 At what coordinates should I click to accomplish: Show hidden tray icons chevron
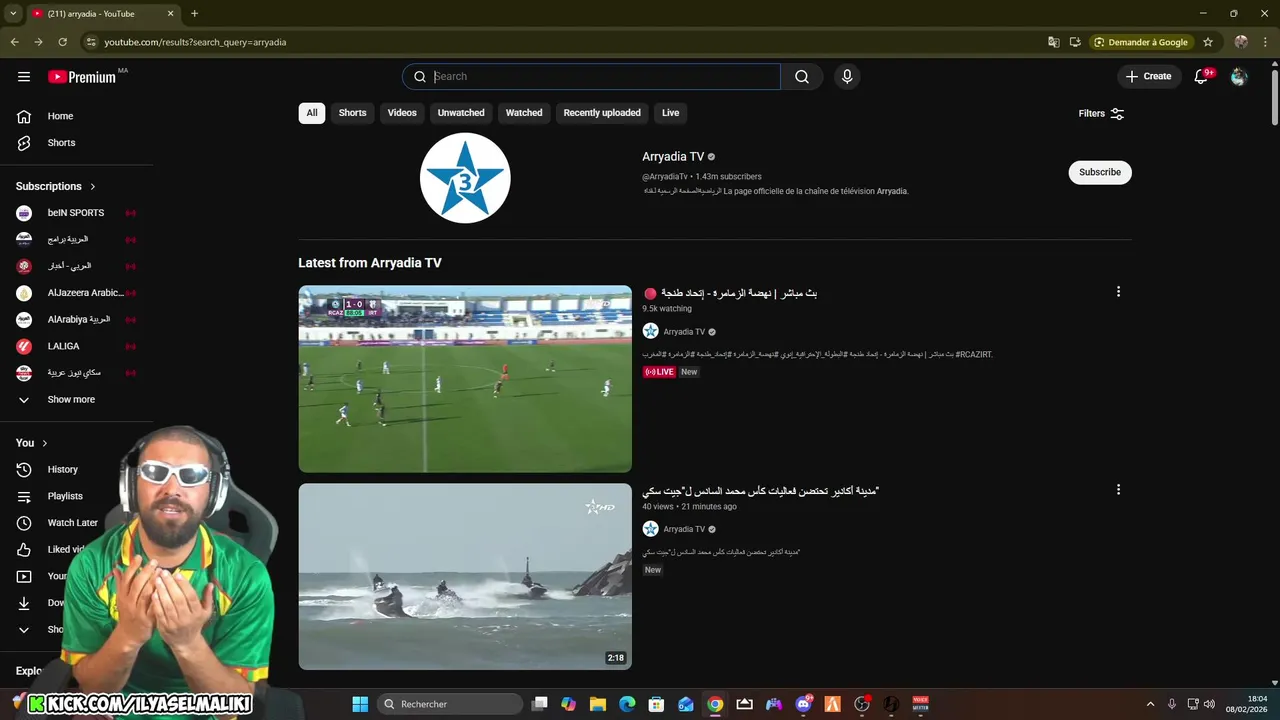(1150, 704)
